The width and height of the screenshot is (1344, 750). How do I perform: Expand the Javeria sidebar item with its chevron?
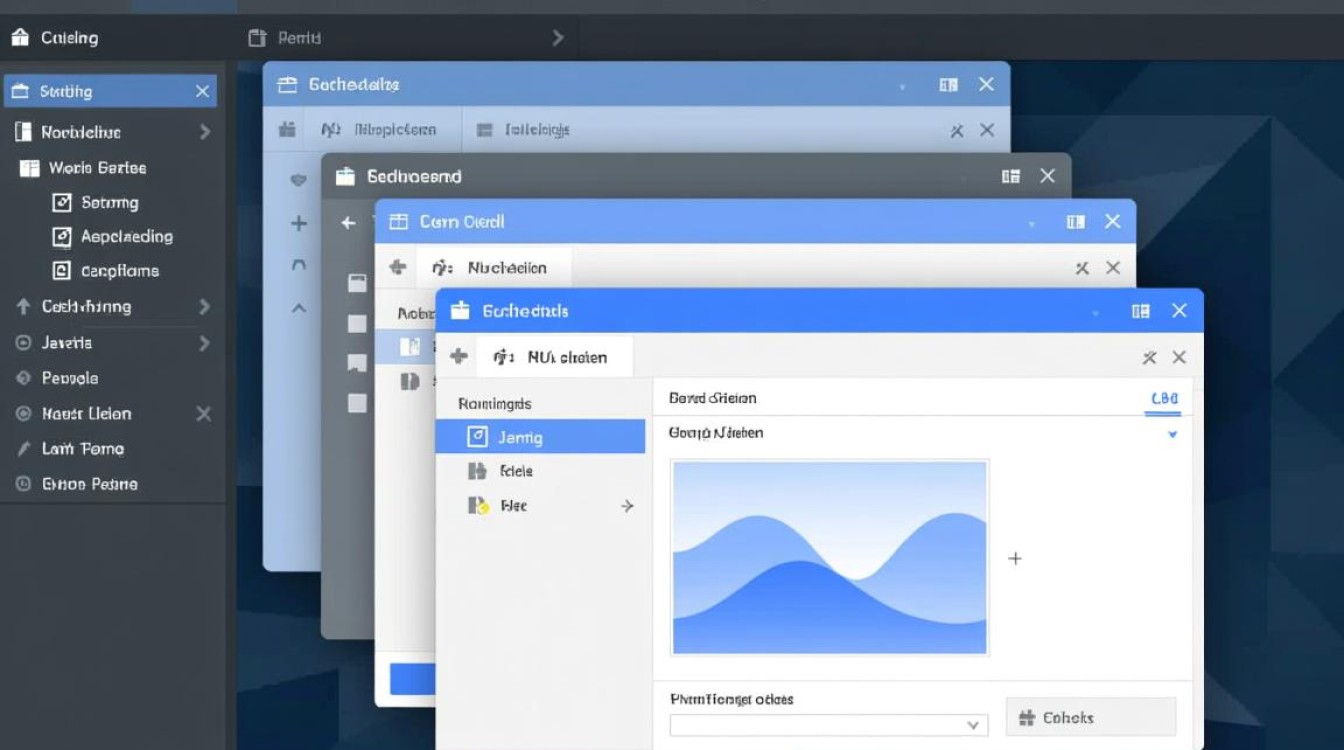(x=204, y=343)
